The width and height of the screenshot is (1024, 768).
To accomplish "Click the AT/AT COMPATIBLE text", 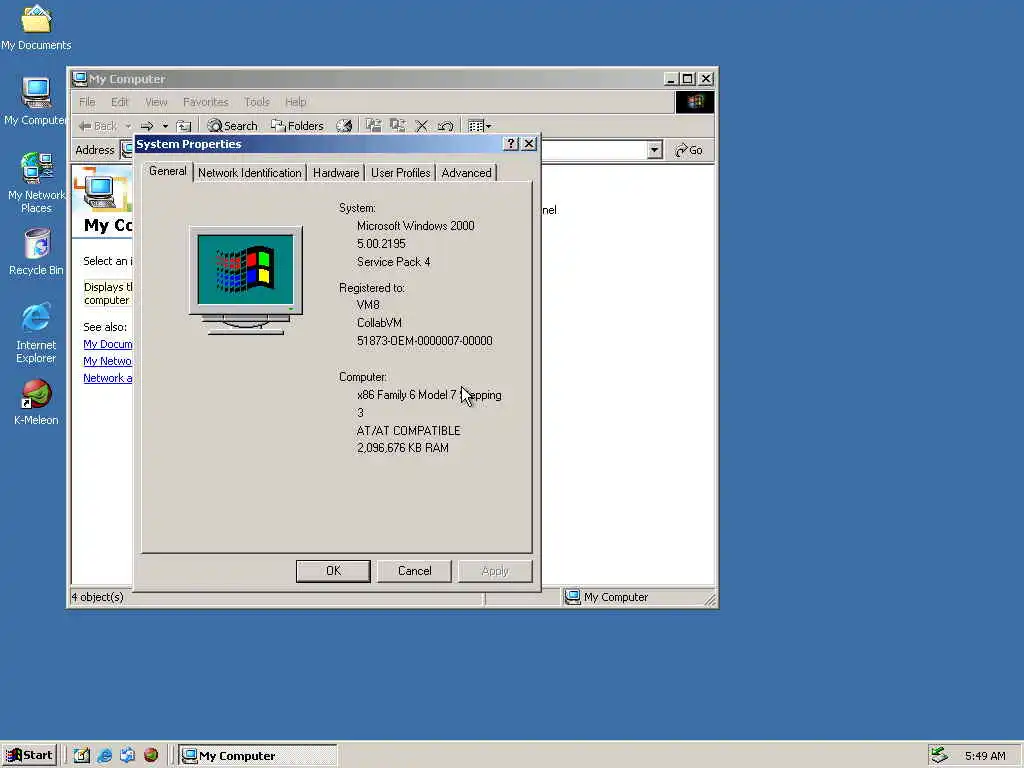I will (408, 430).
